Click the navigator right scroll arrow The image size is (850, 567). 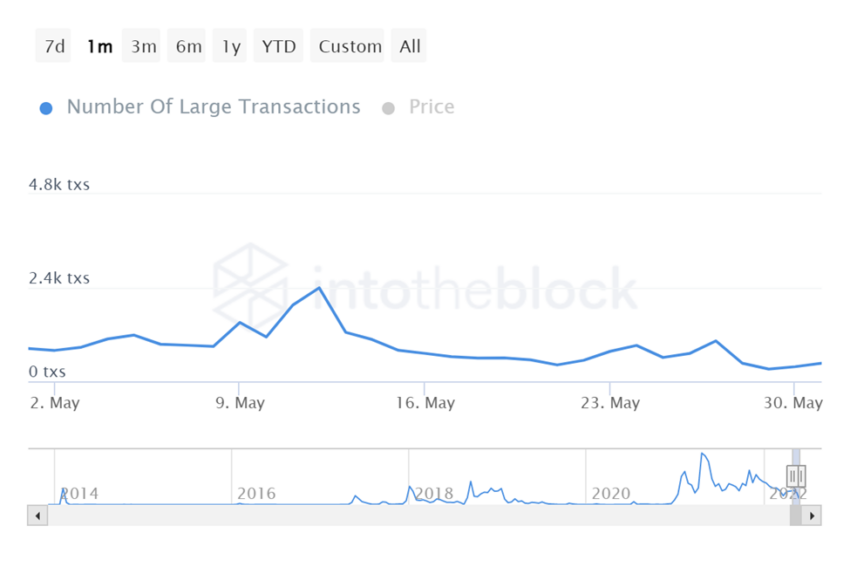coord(812,516)
